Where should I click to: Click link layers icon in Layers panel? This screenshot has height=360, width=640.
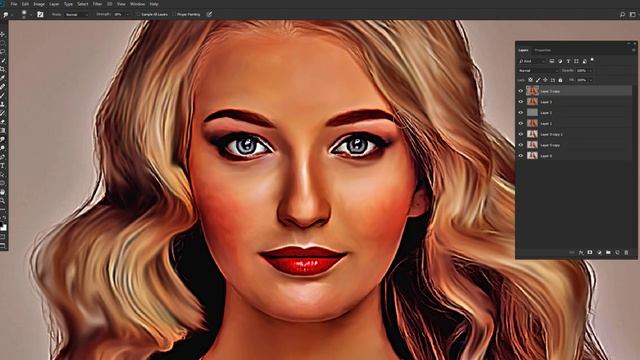[571, 253]
